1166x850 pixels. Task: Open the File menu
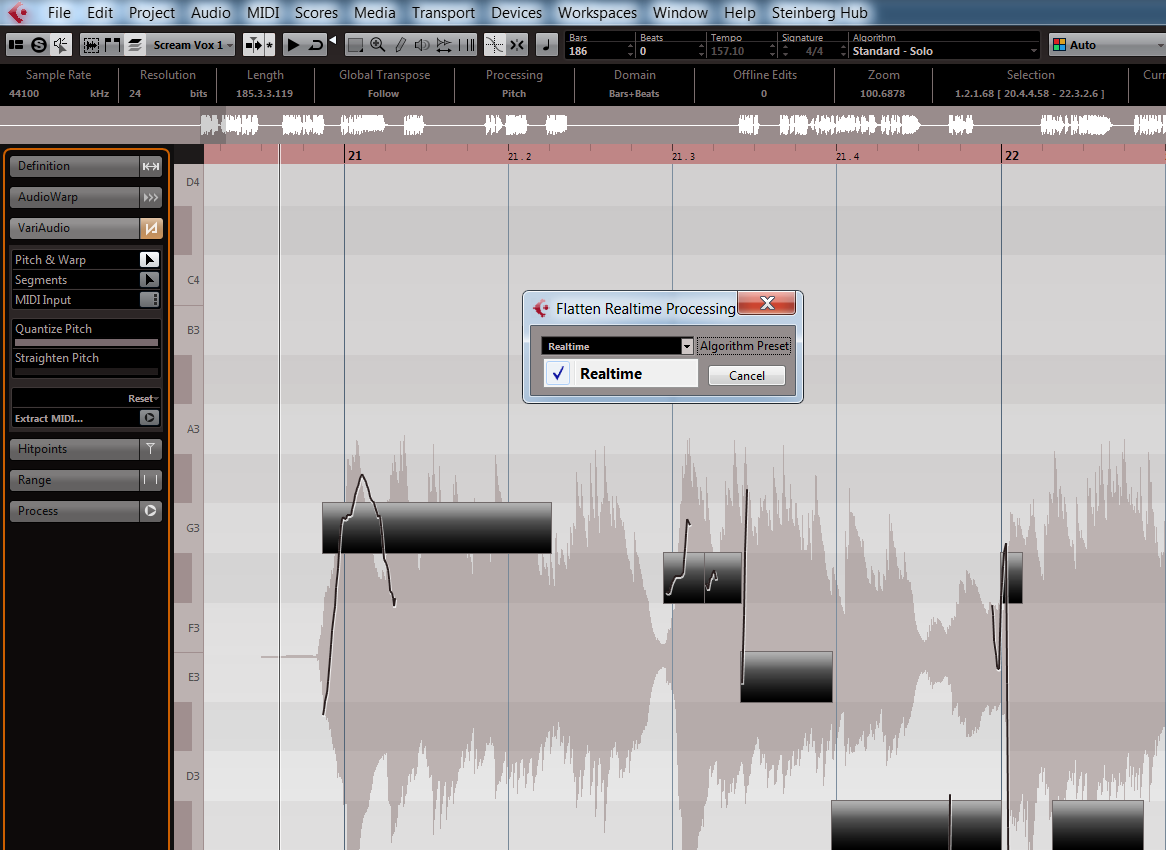pos(59,13)
